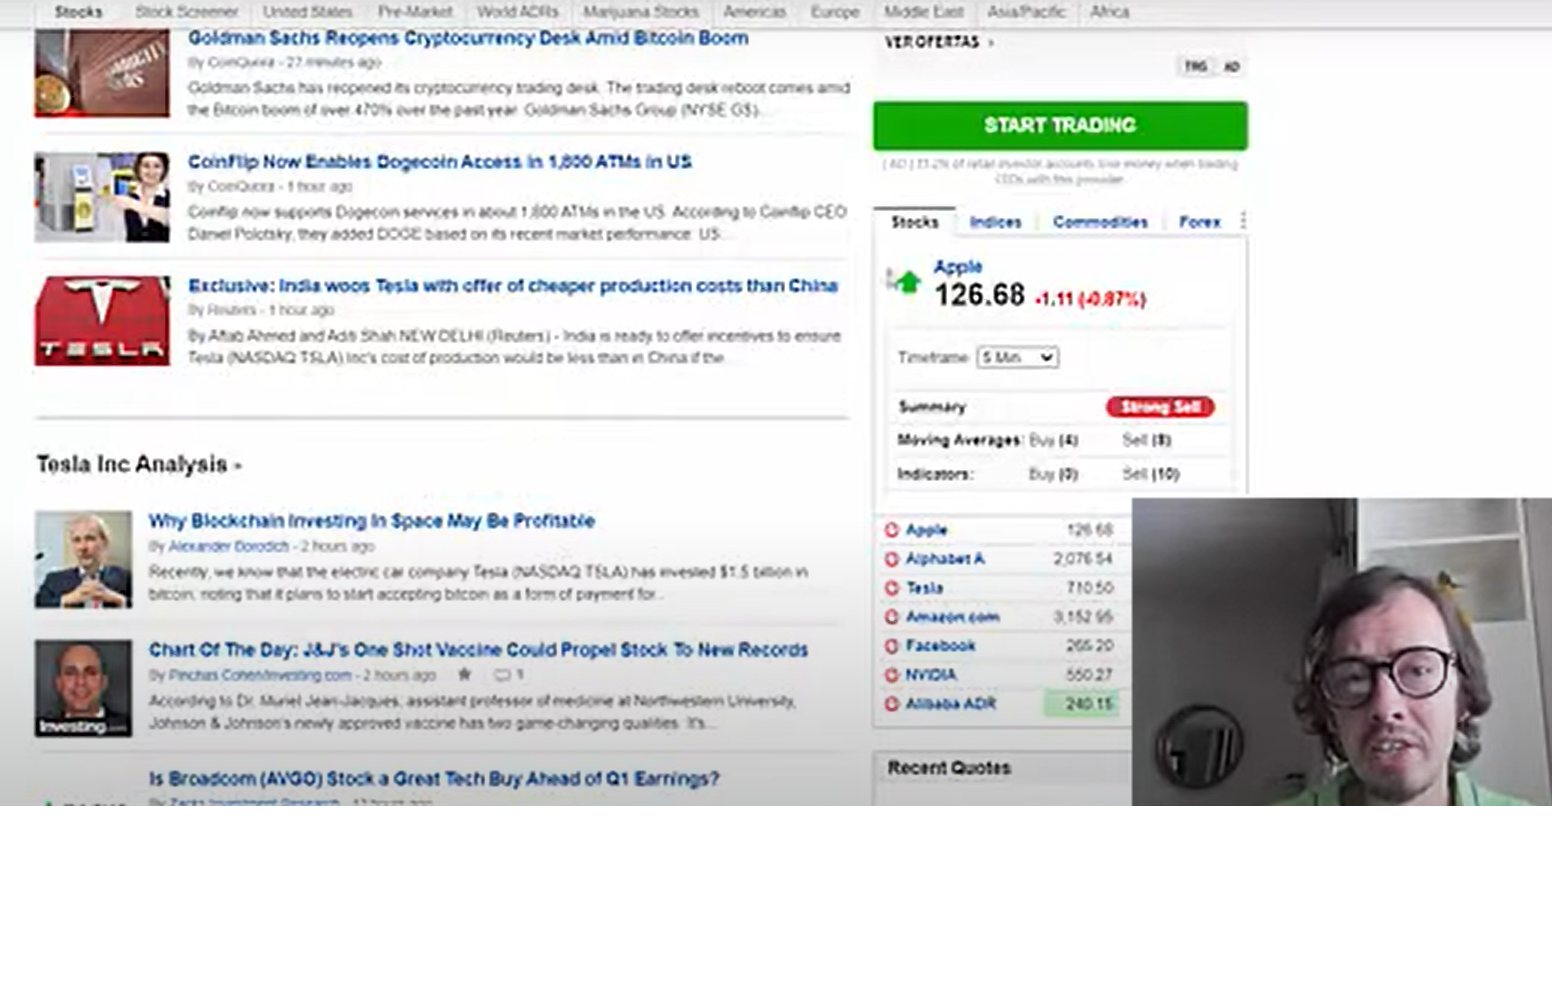The height and width of the screenshot is (986, 1552).
Task: Open the United States menu item
Action: point(307,12)
